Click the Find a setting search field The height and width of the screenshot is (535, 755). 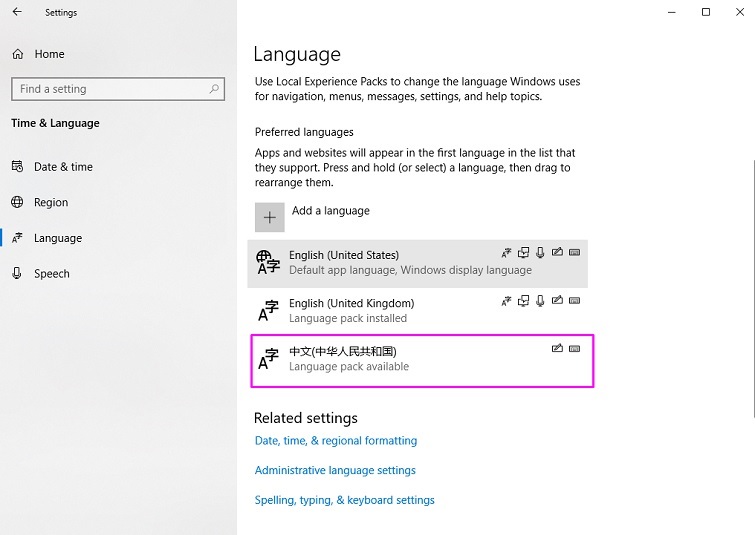pyautogui.click(x=110, y=89)
